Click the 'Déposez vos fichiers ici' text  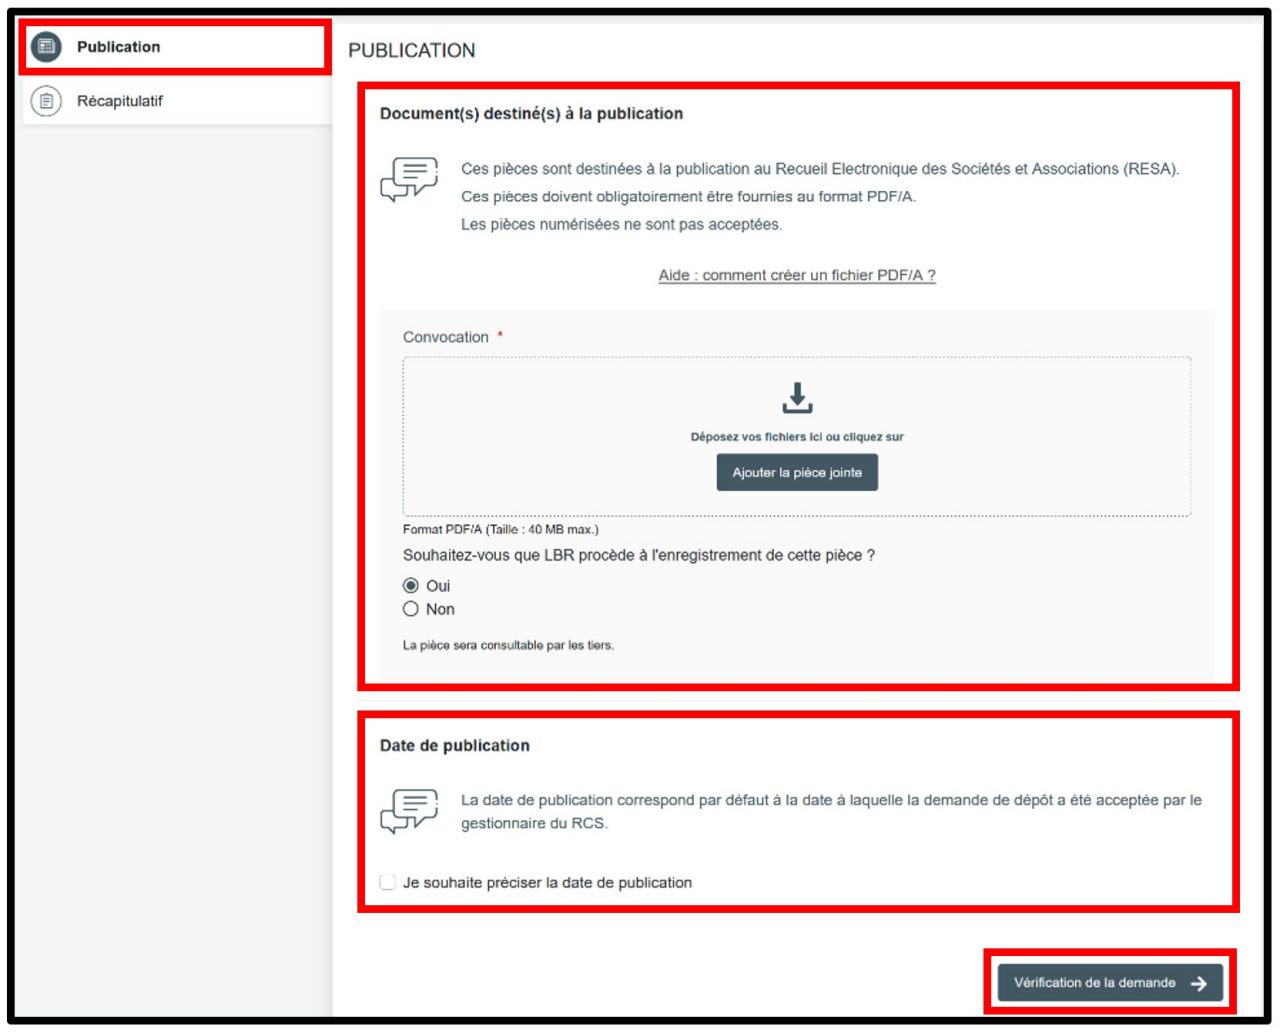796,437
